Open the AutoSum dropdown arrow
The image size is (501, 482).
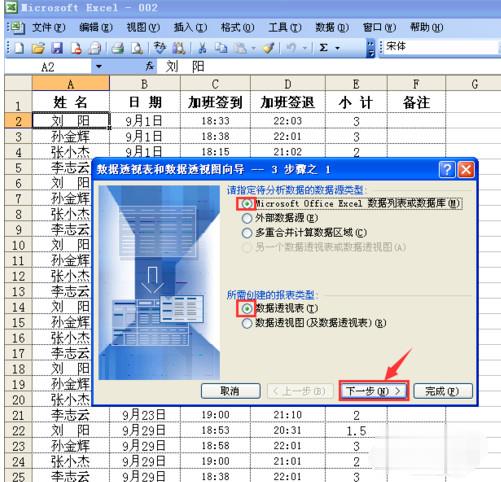click(x=337, y=48)
